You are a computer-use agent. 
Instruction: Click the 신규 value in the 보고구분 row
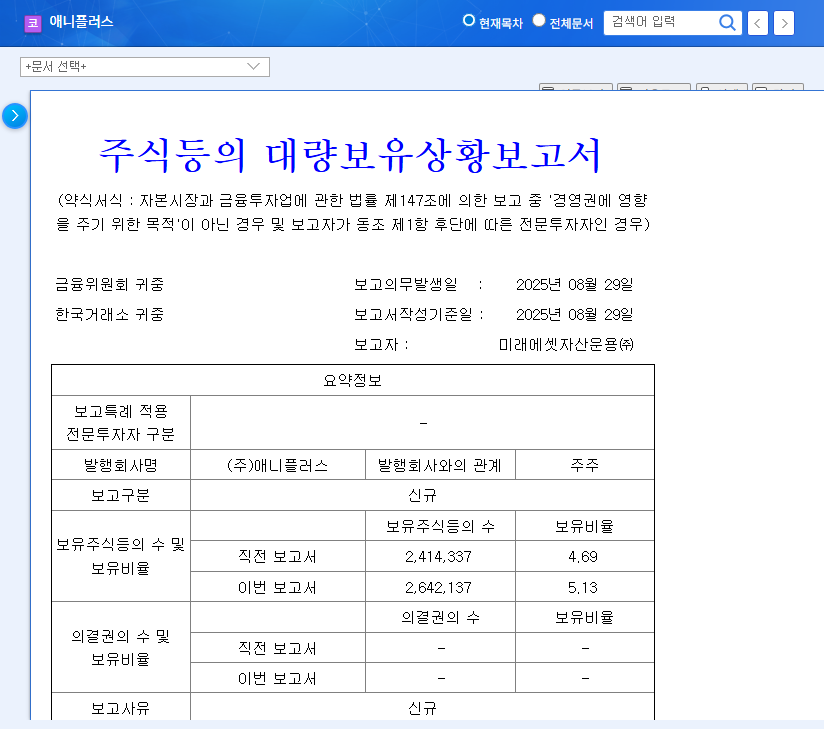point(423,495)
